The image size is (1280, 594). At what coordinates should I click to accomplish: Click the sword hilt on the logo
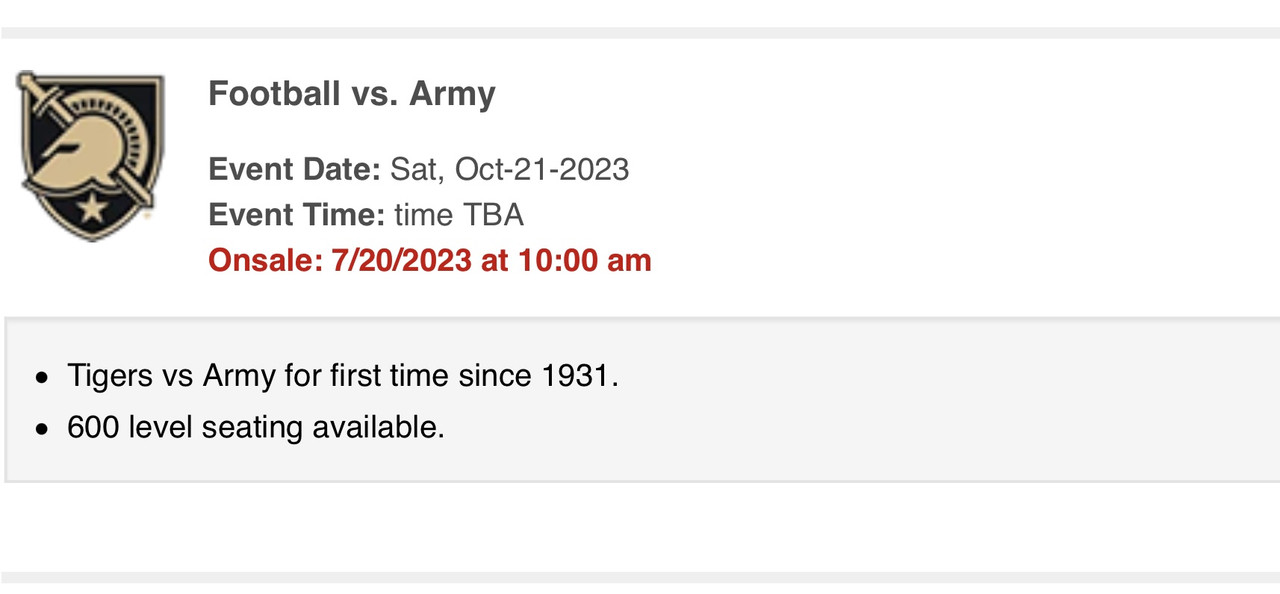(39, 93)
